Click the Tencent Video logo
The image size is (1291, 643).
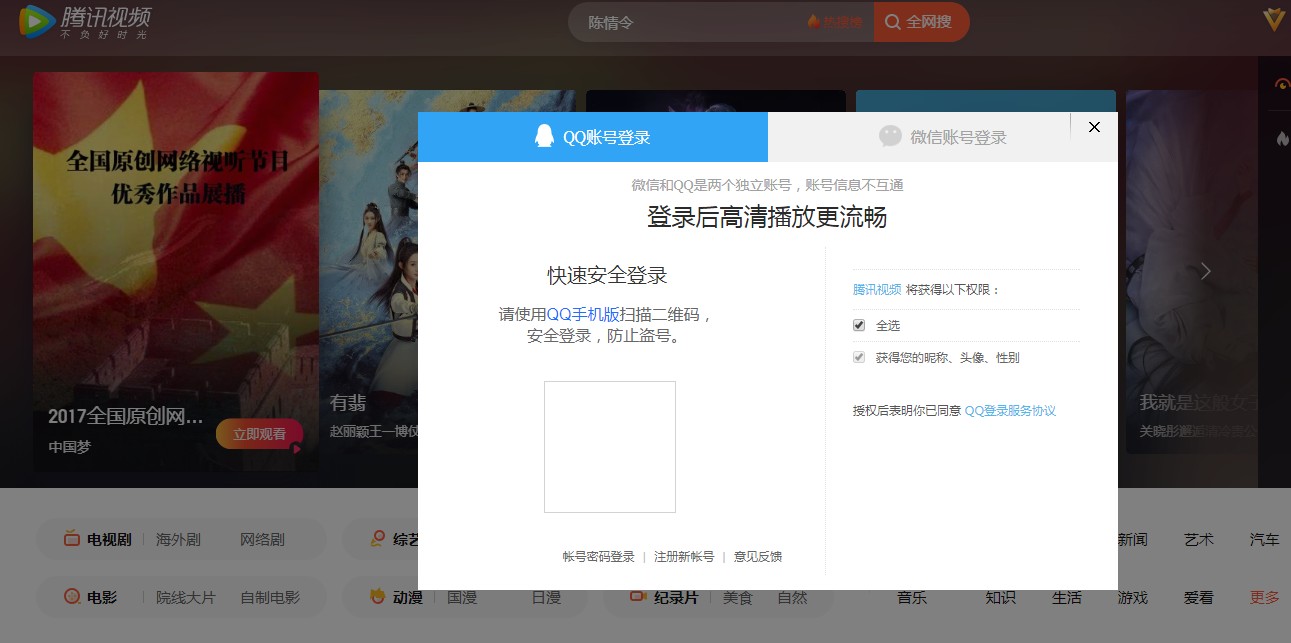(x=84, y=22)
